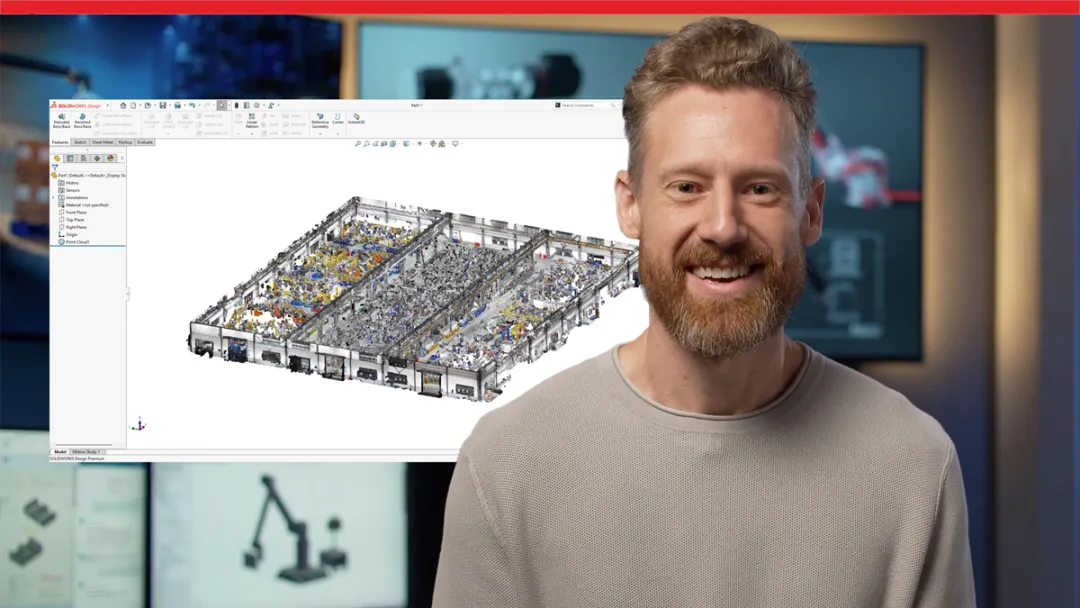Toggle the Instant3D tool
Viewport: 1080px width, 608px height.
pos(356,119)
